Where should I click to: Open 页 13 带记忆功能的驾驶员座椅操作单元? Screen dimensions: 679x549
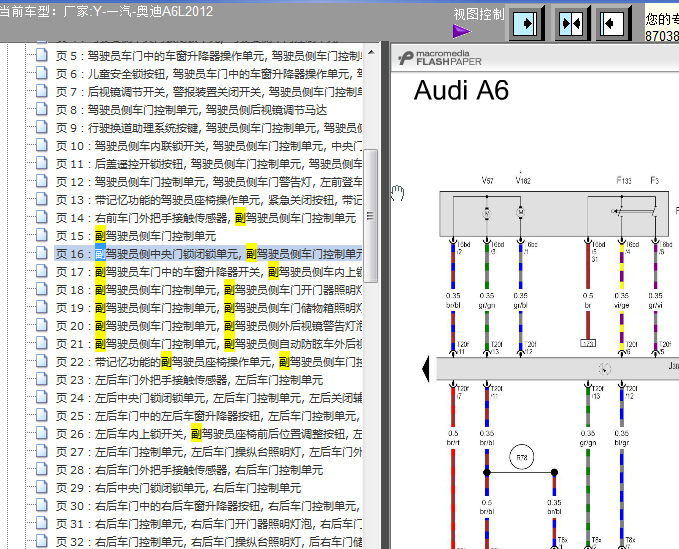(x=209, y=200)
